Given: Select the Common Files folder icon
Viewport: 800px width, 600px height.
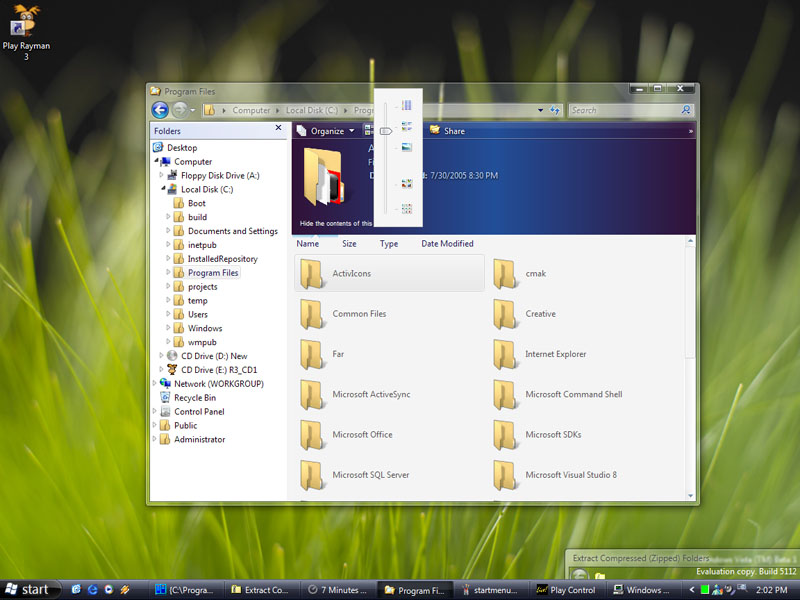Looking at the screenshot, I should (x=312, y=314).
